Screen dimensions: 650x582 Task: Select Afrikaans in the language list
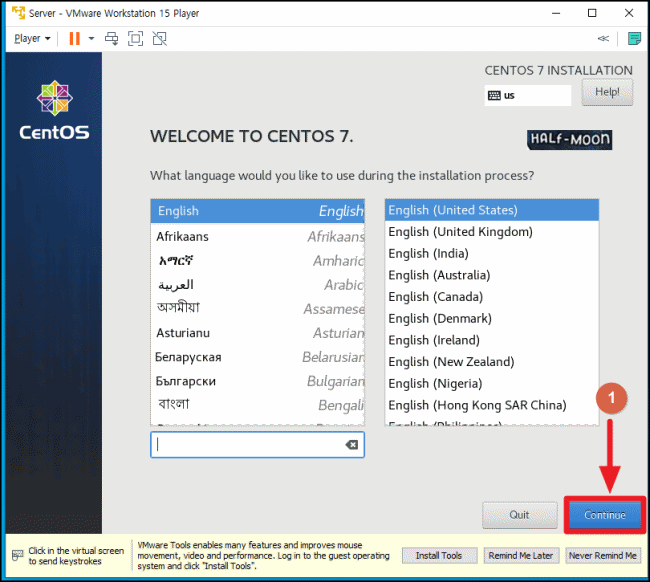[x=257, y=236]
